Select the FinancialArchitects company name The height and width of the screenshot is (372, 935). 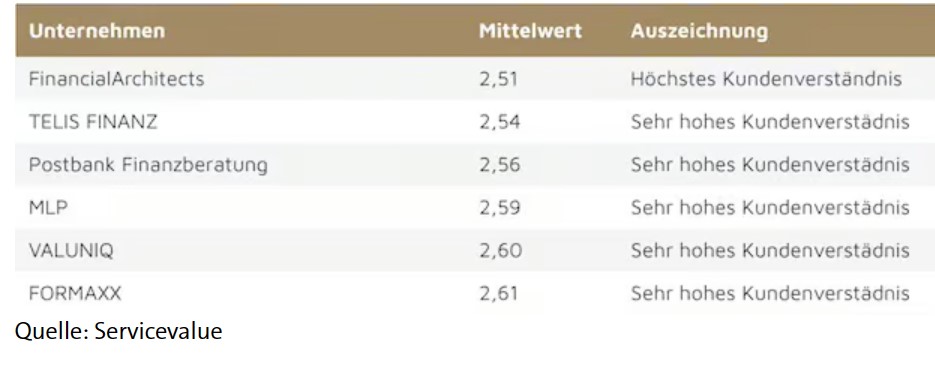click(x=116, y=79)
